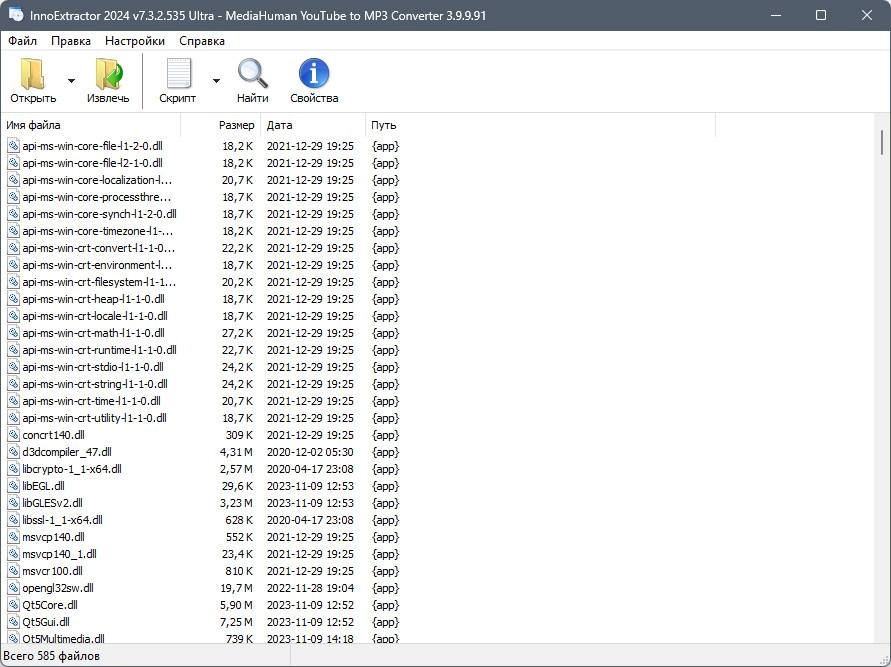Sort by the Путь column header
The image size is (891, 667).
[x=540, y=125]
